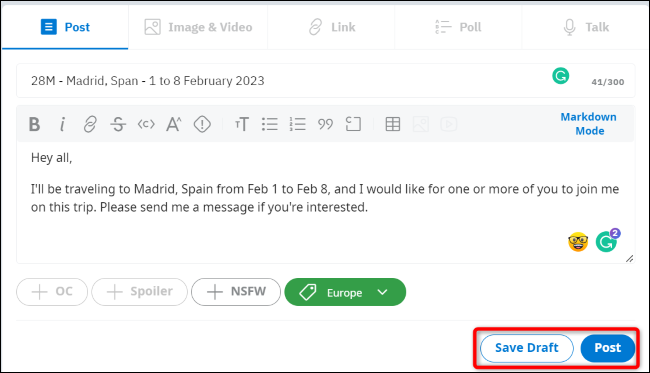Toggle the Spoiler tag
Viewport: 650px width, 373px height.
tap(139, 292)
